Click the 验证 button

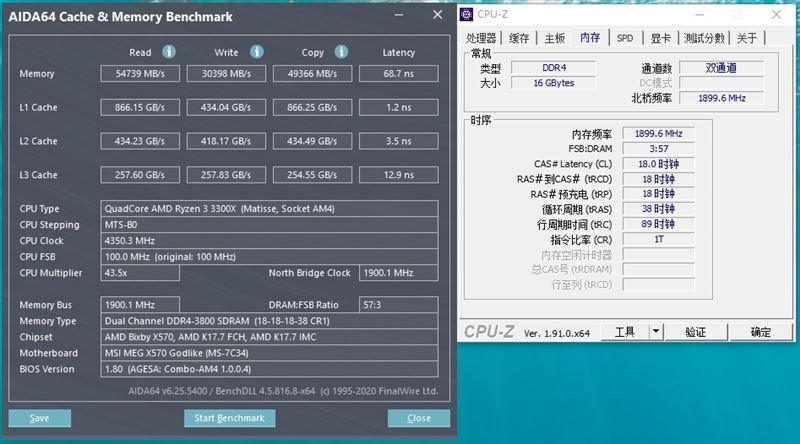click(x=696, y=332)
